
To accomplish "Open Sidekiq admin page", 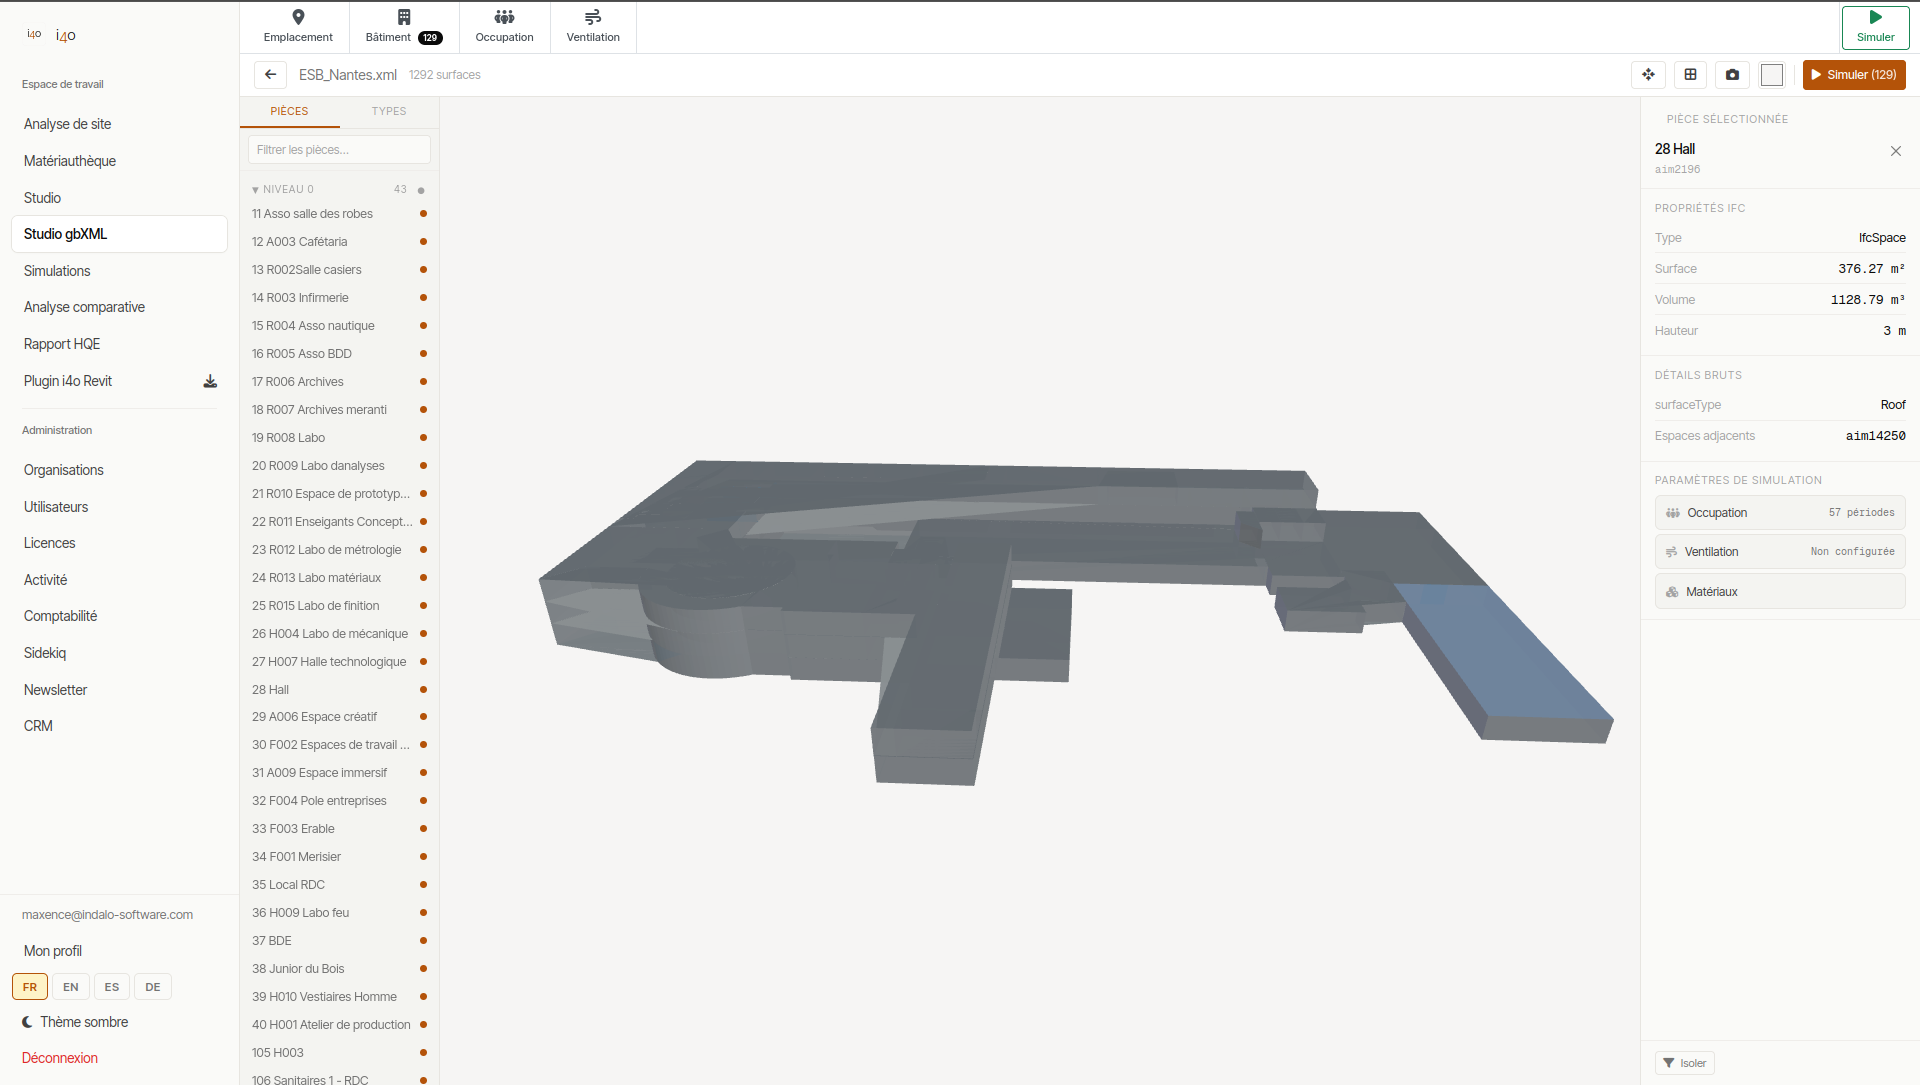I will 119,653.
